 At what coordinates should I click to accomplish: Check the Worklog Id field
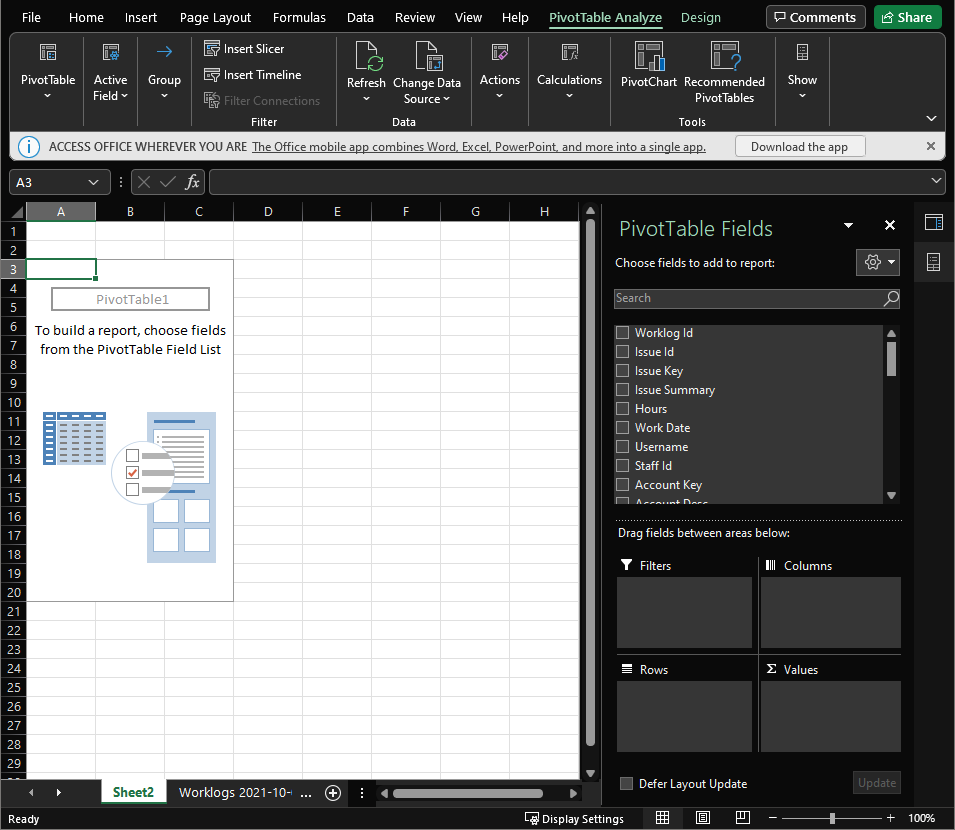pyautogui.click(x=622, y=332)
